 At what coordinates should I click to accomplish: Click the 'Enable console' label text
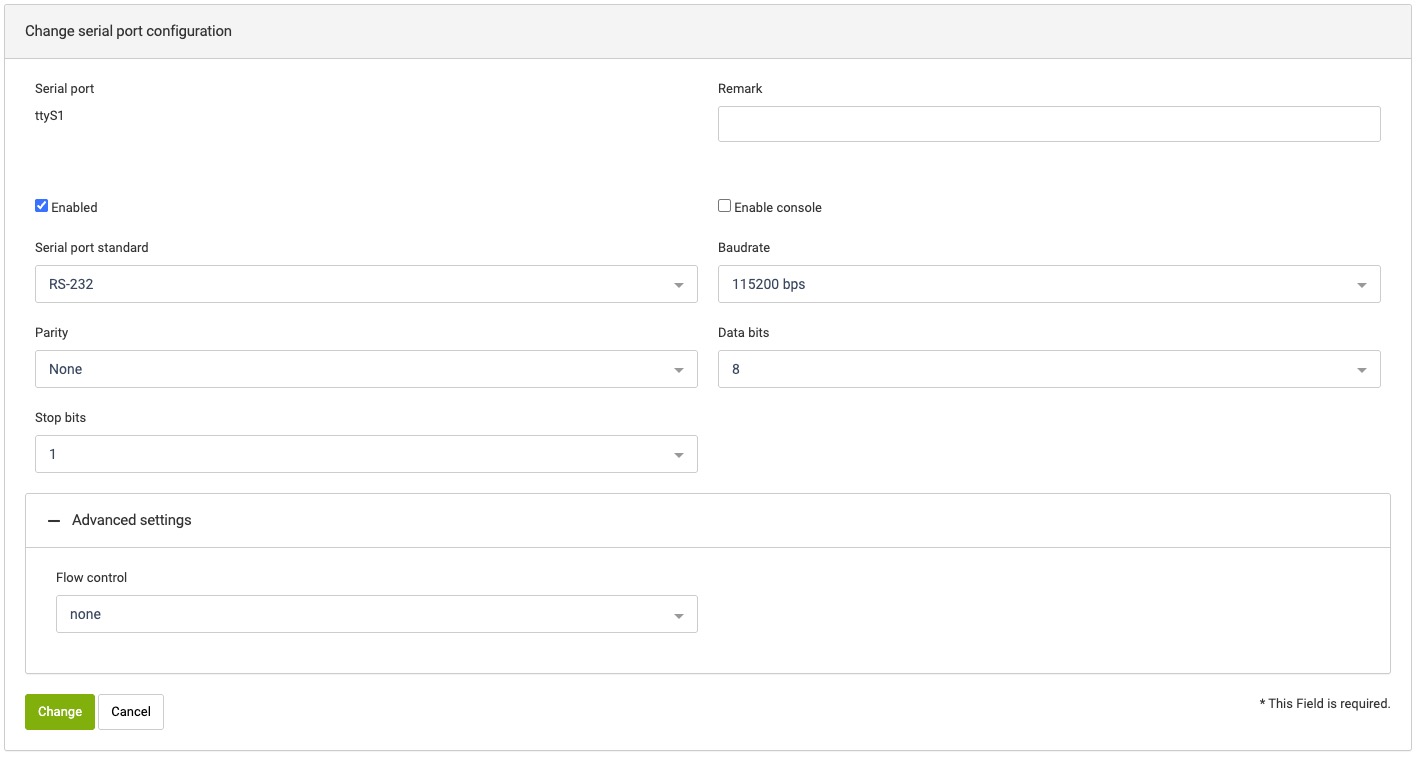[777, 208]
